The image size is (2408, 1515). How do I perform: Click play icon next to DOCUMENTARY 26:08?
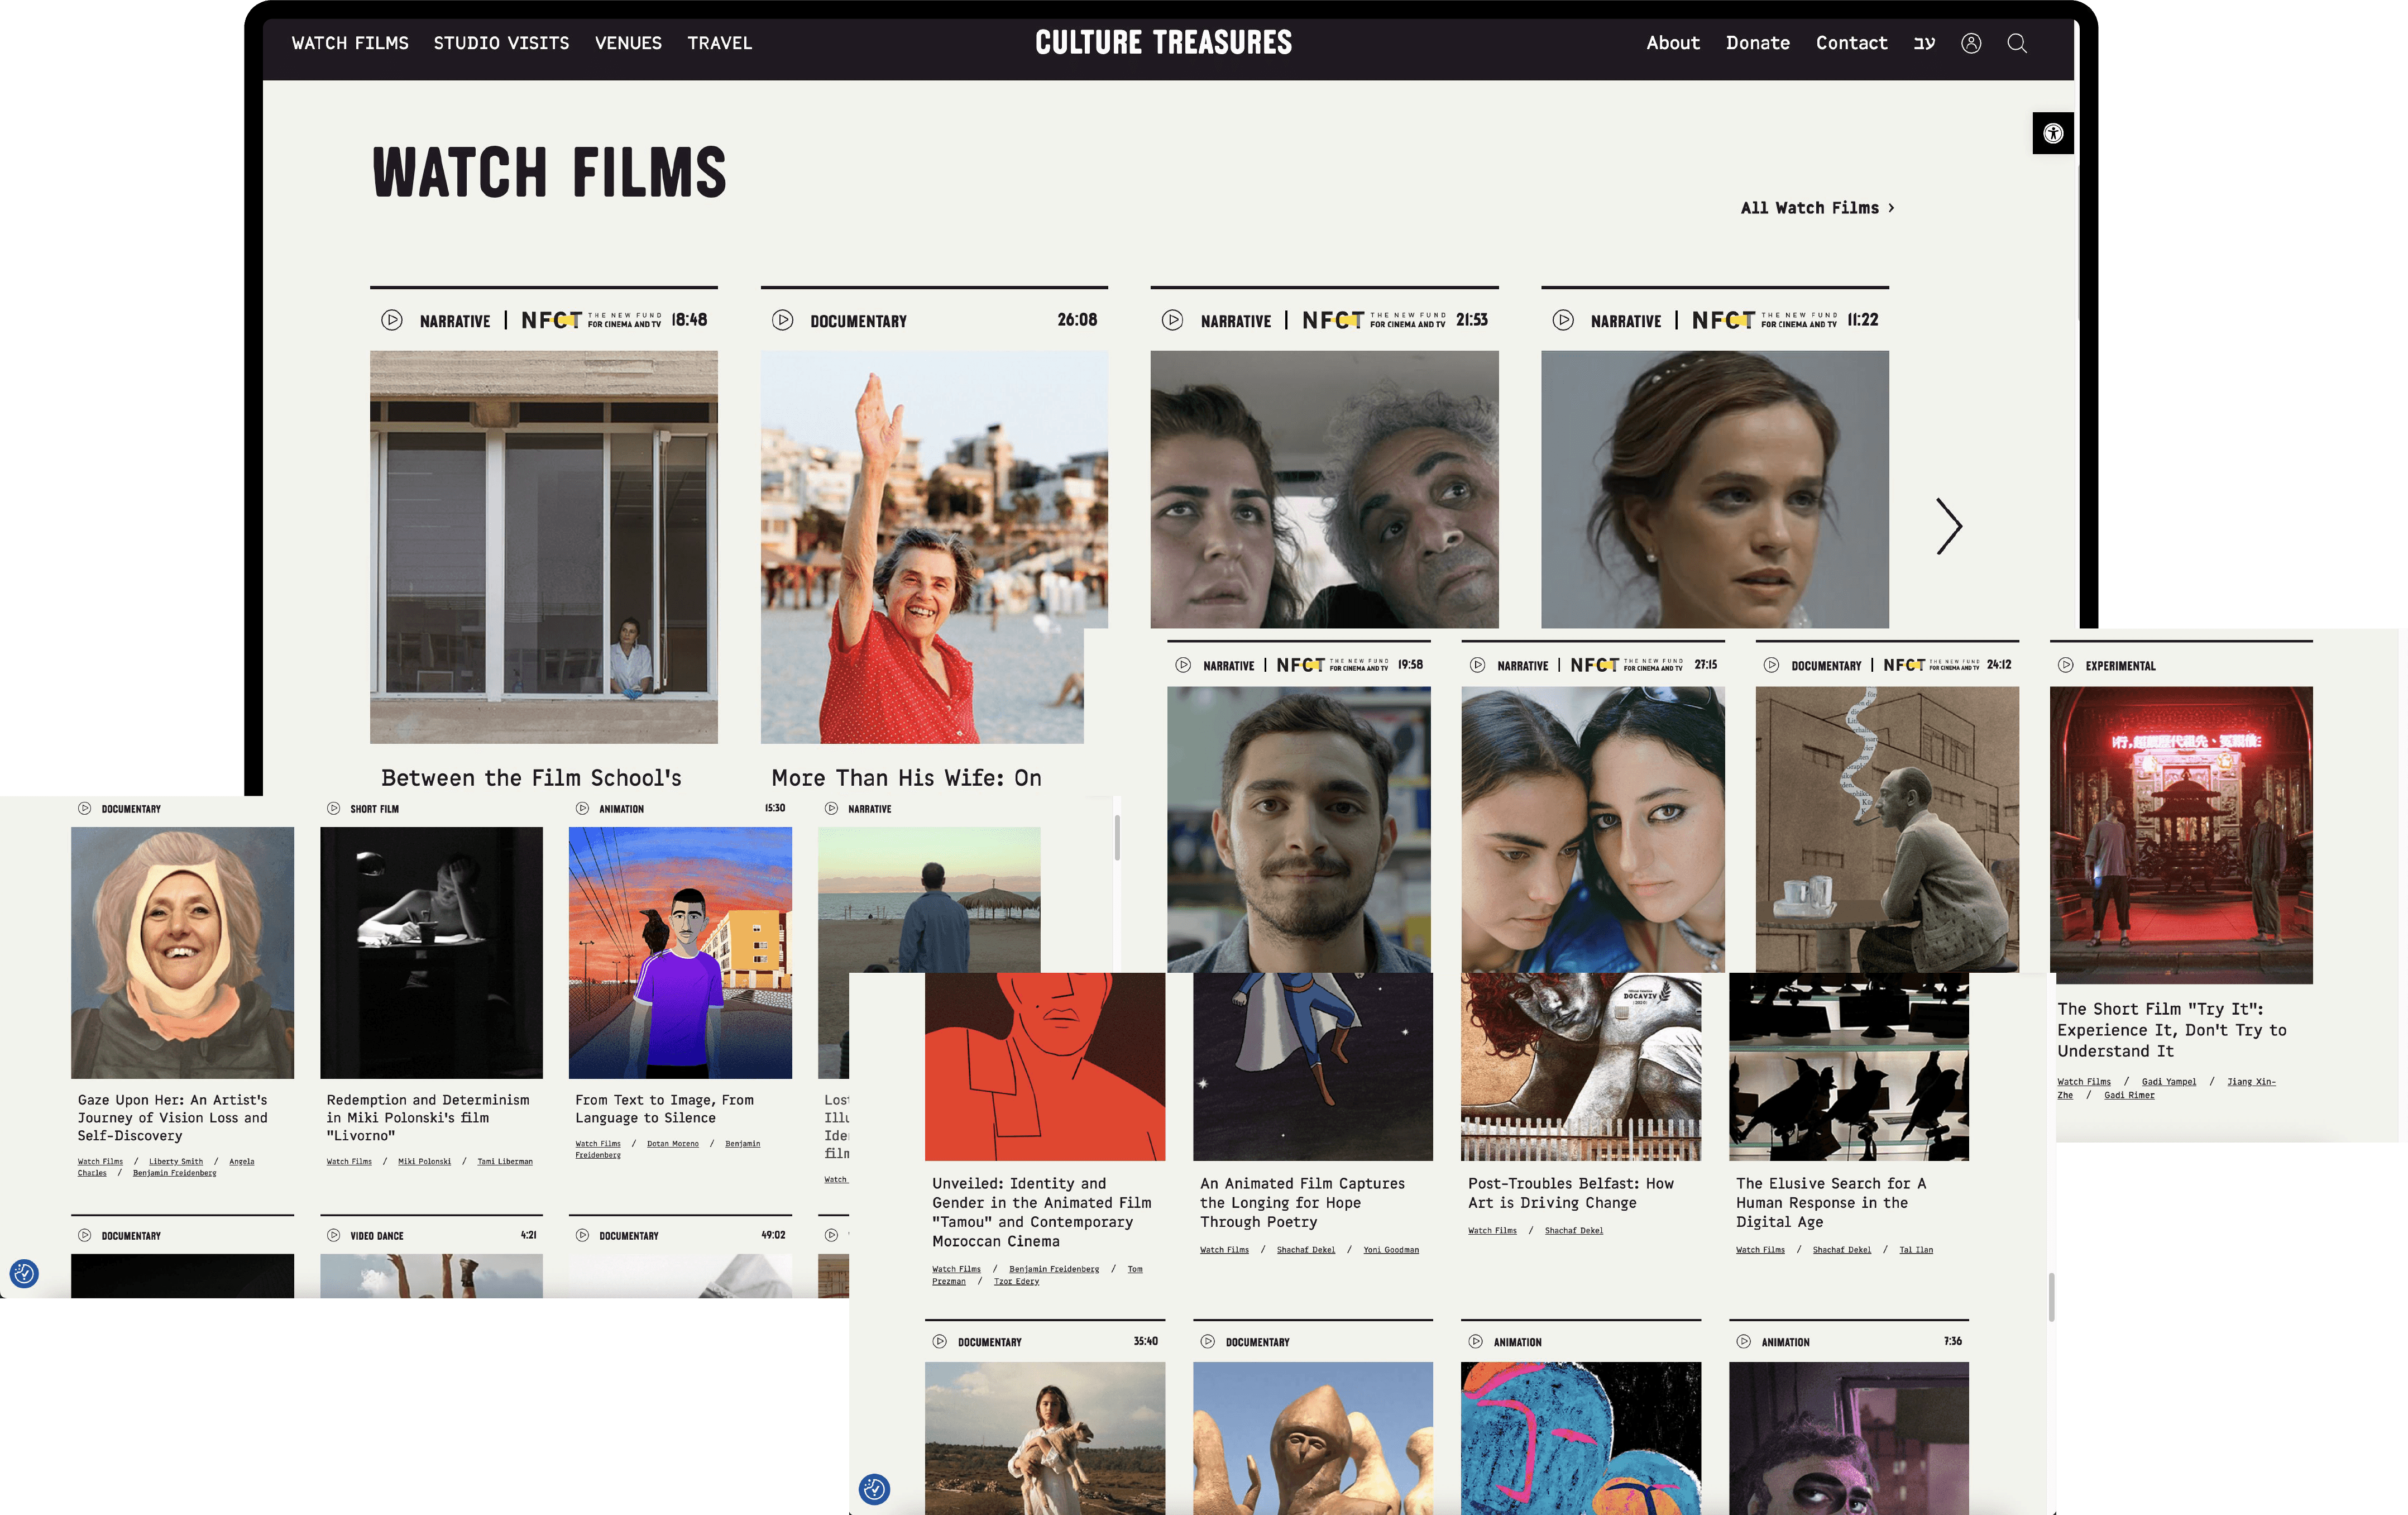tap(782, 320)
